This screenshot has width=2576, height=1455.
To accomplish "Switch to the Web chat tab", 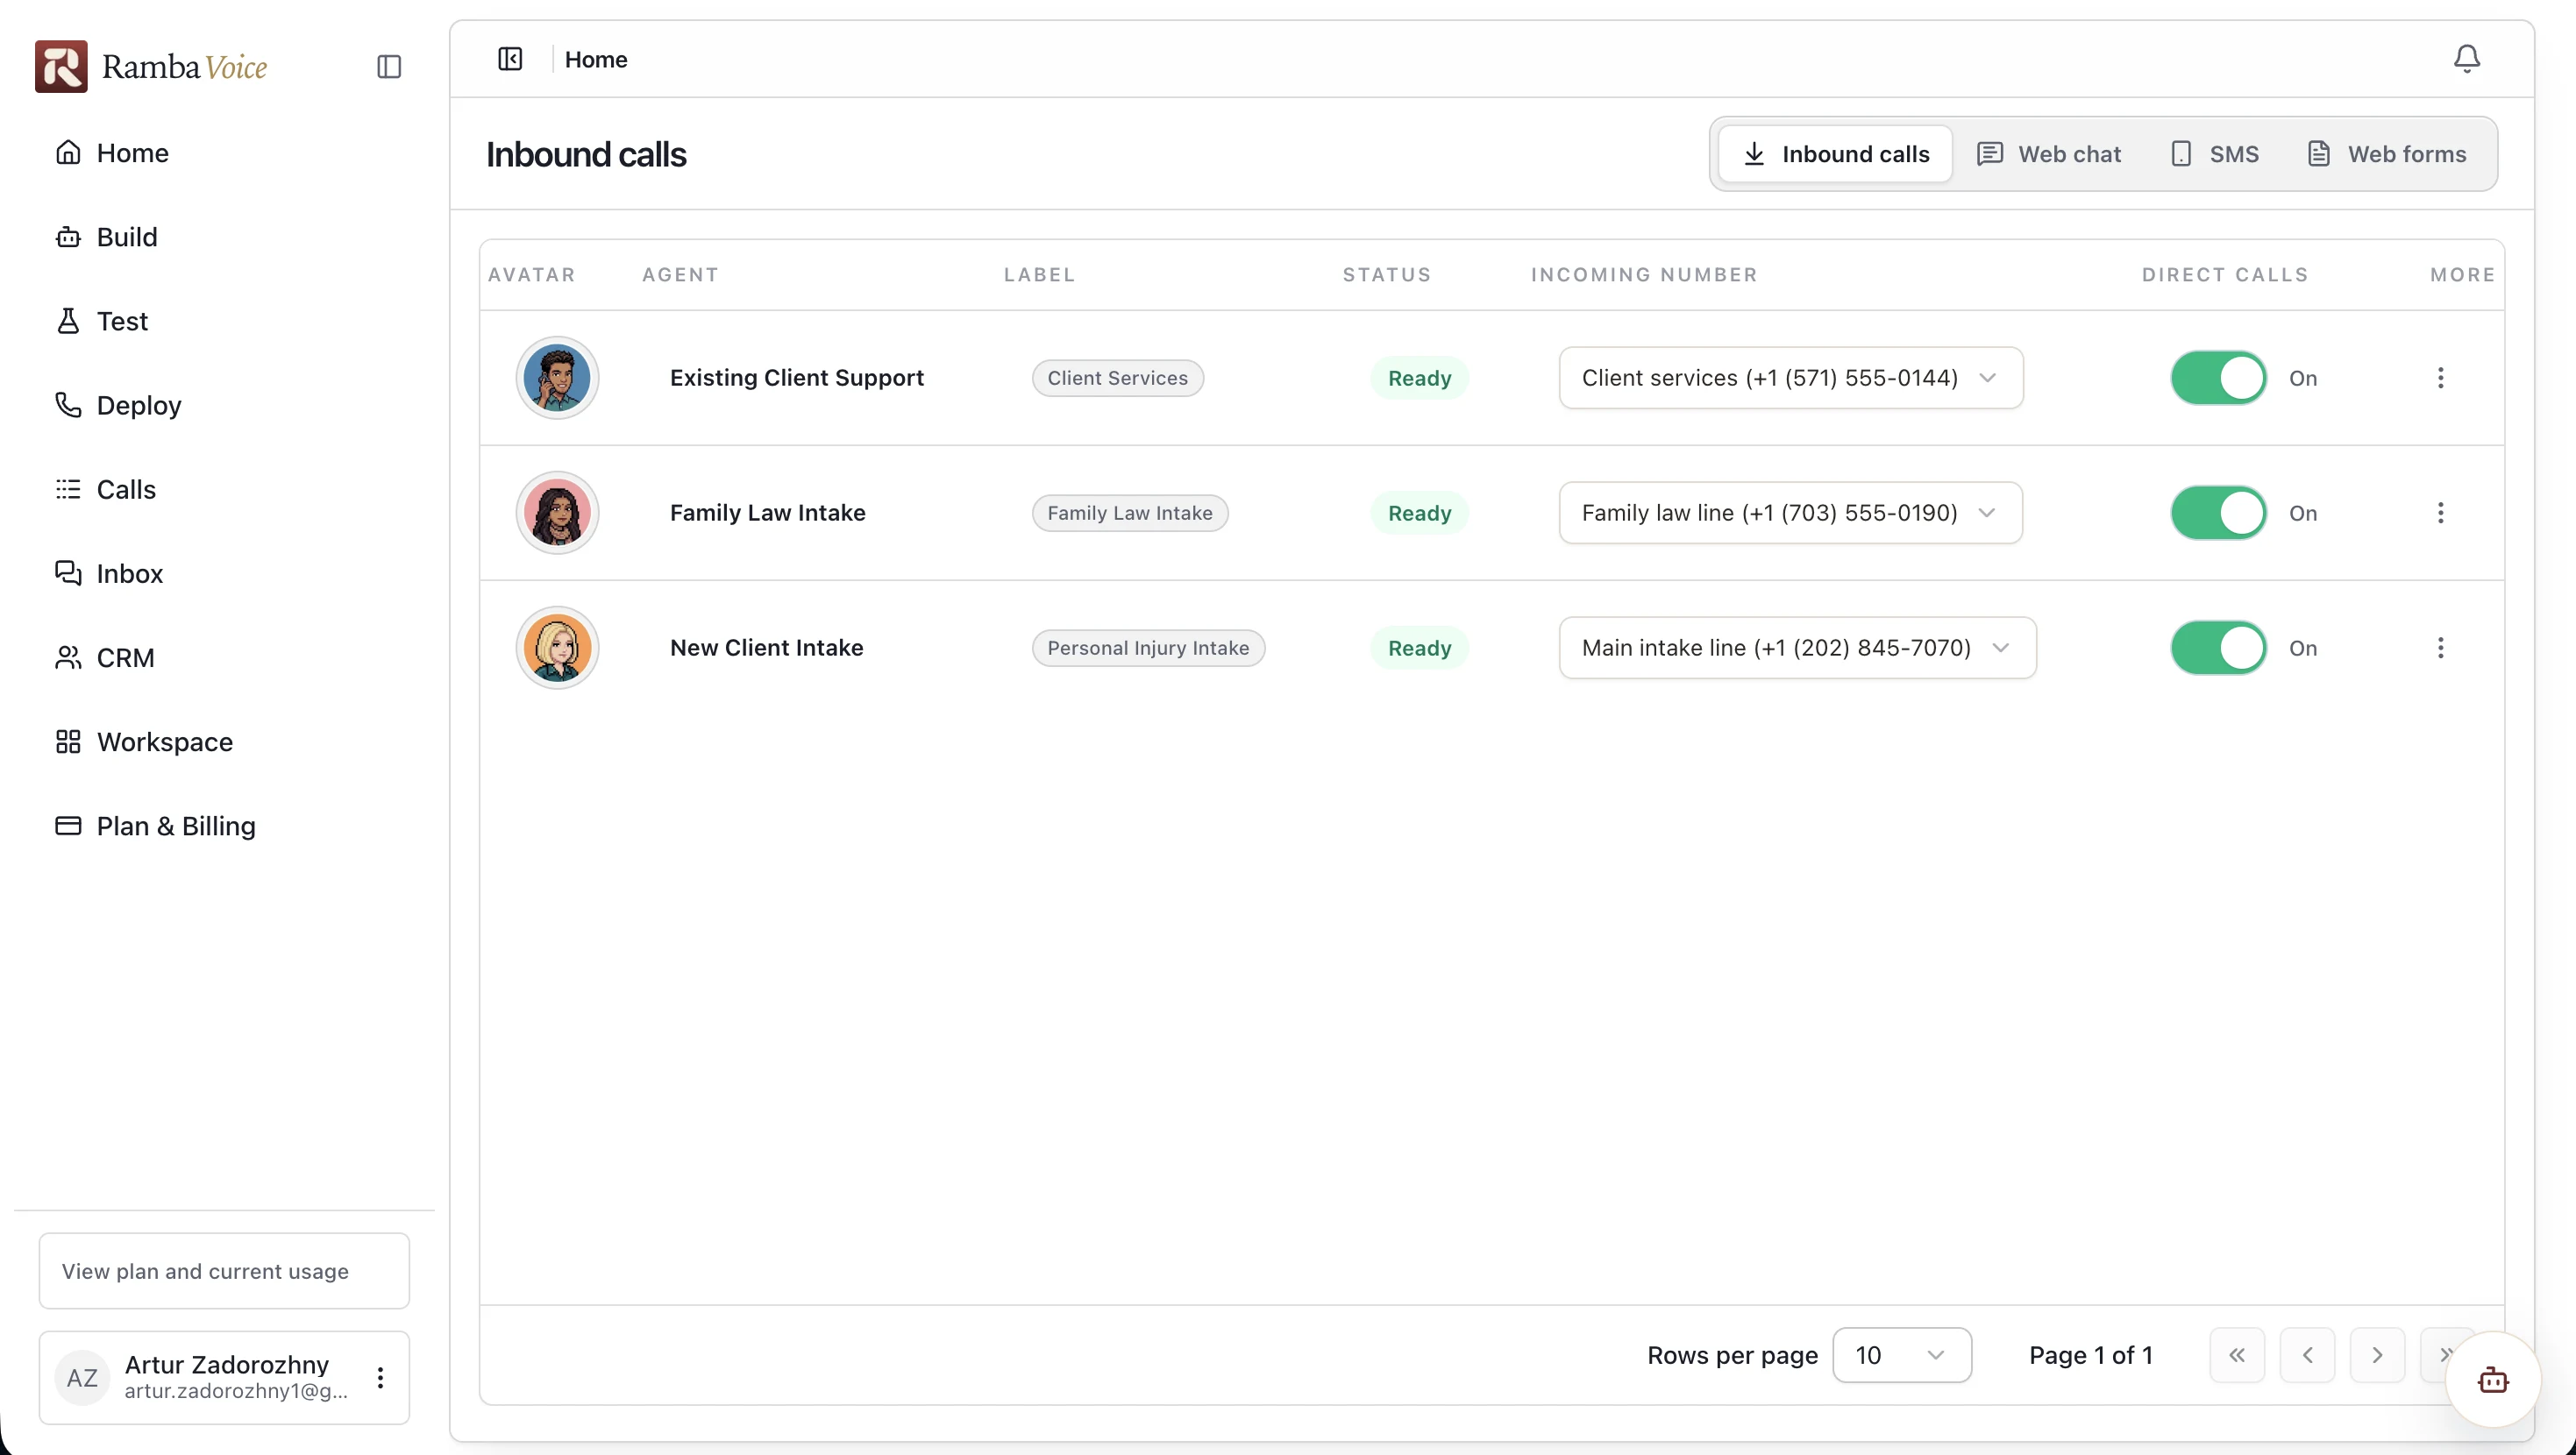I will tap(2049, 154).
